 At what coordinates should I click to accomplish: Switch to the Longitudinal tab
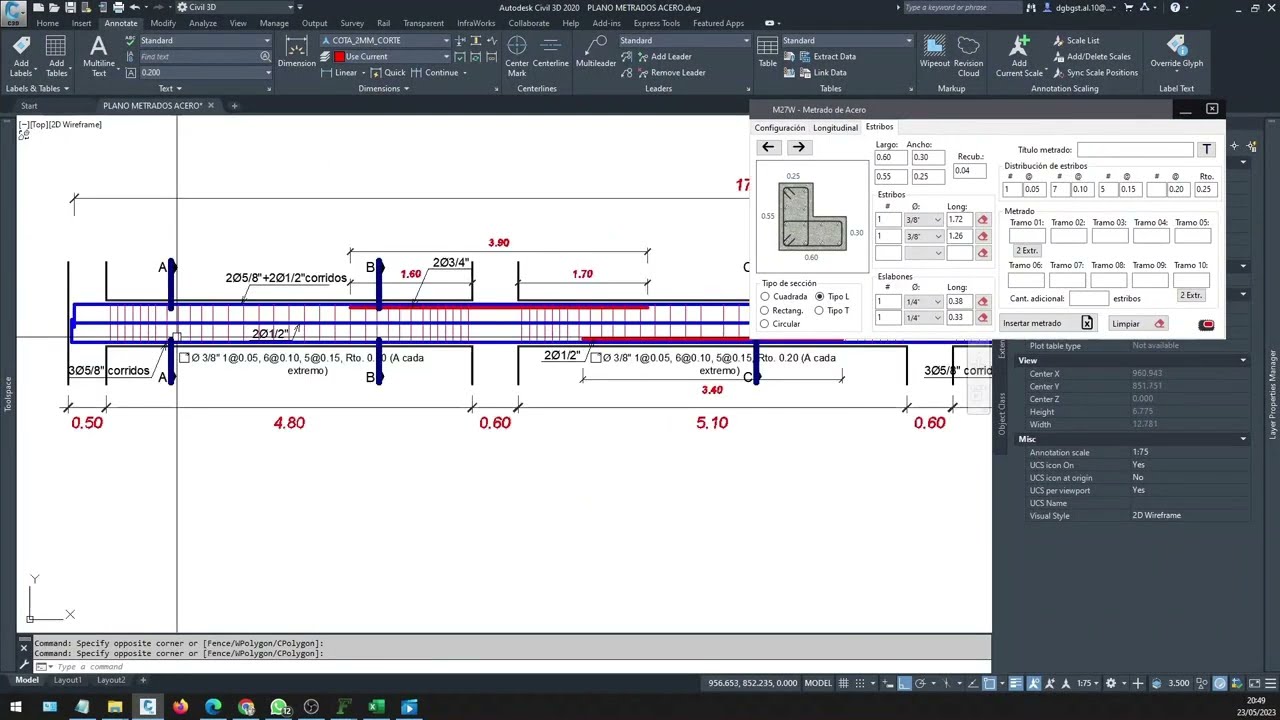pos(835,128)
